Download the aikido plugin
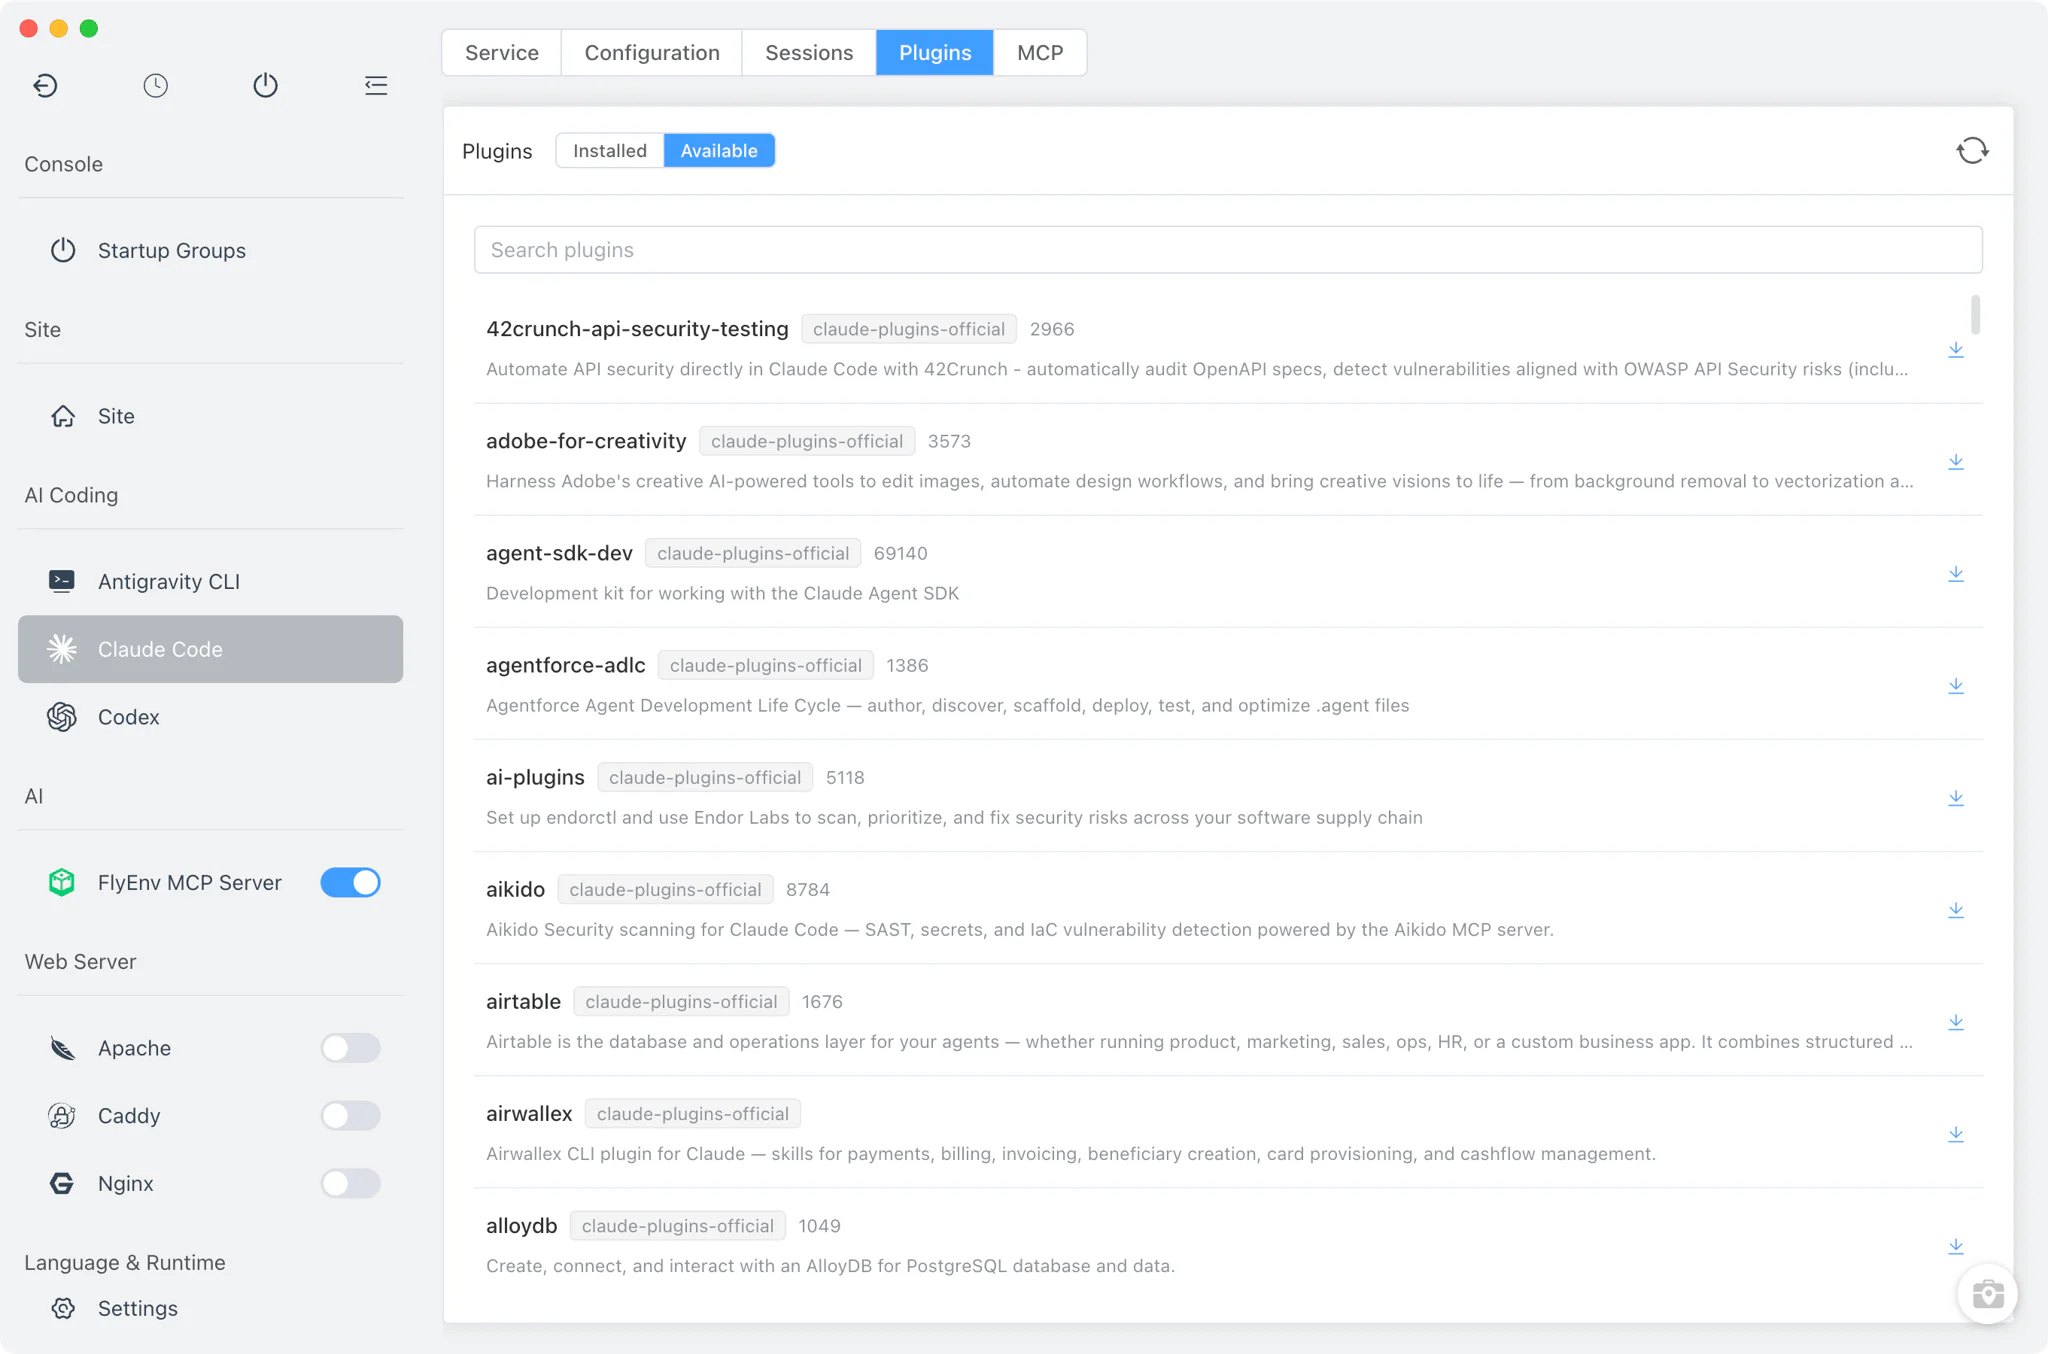The height and width of the screenshot is (1354, 2048). pos(1956,909)
